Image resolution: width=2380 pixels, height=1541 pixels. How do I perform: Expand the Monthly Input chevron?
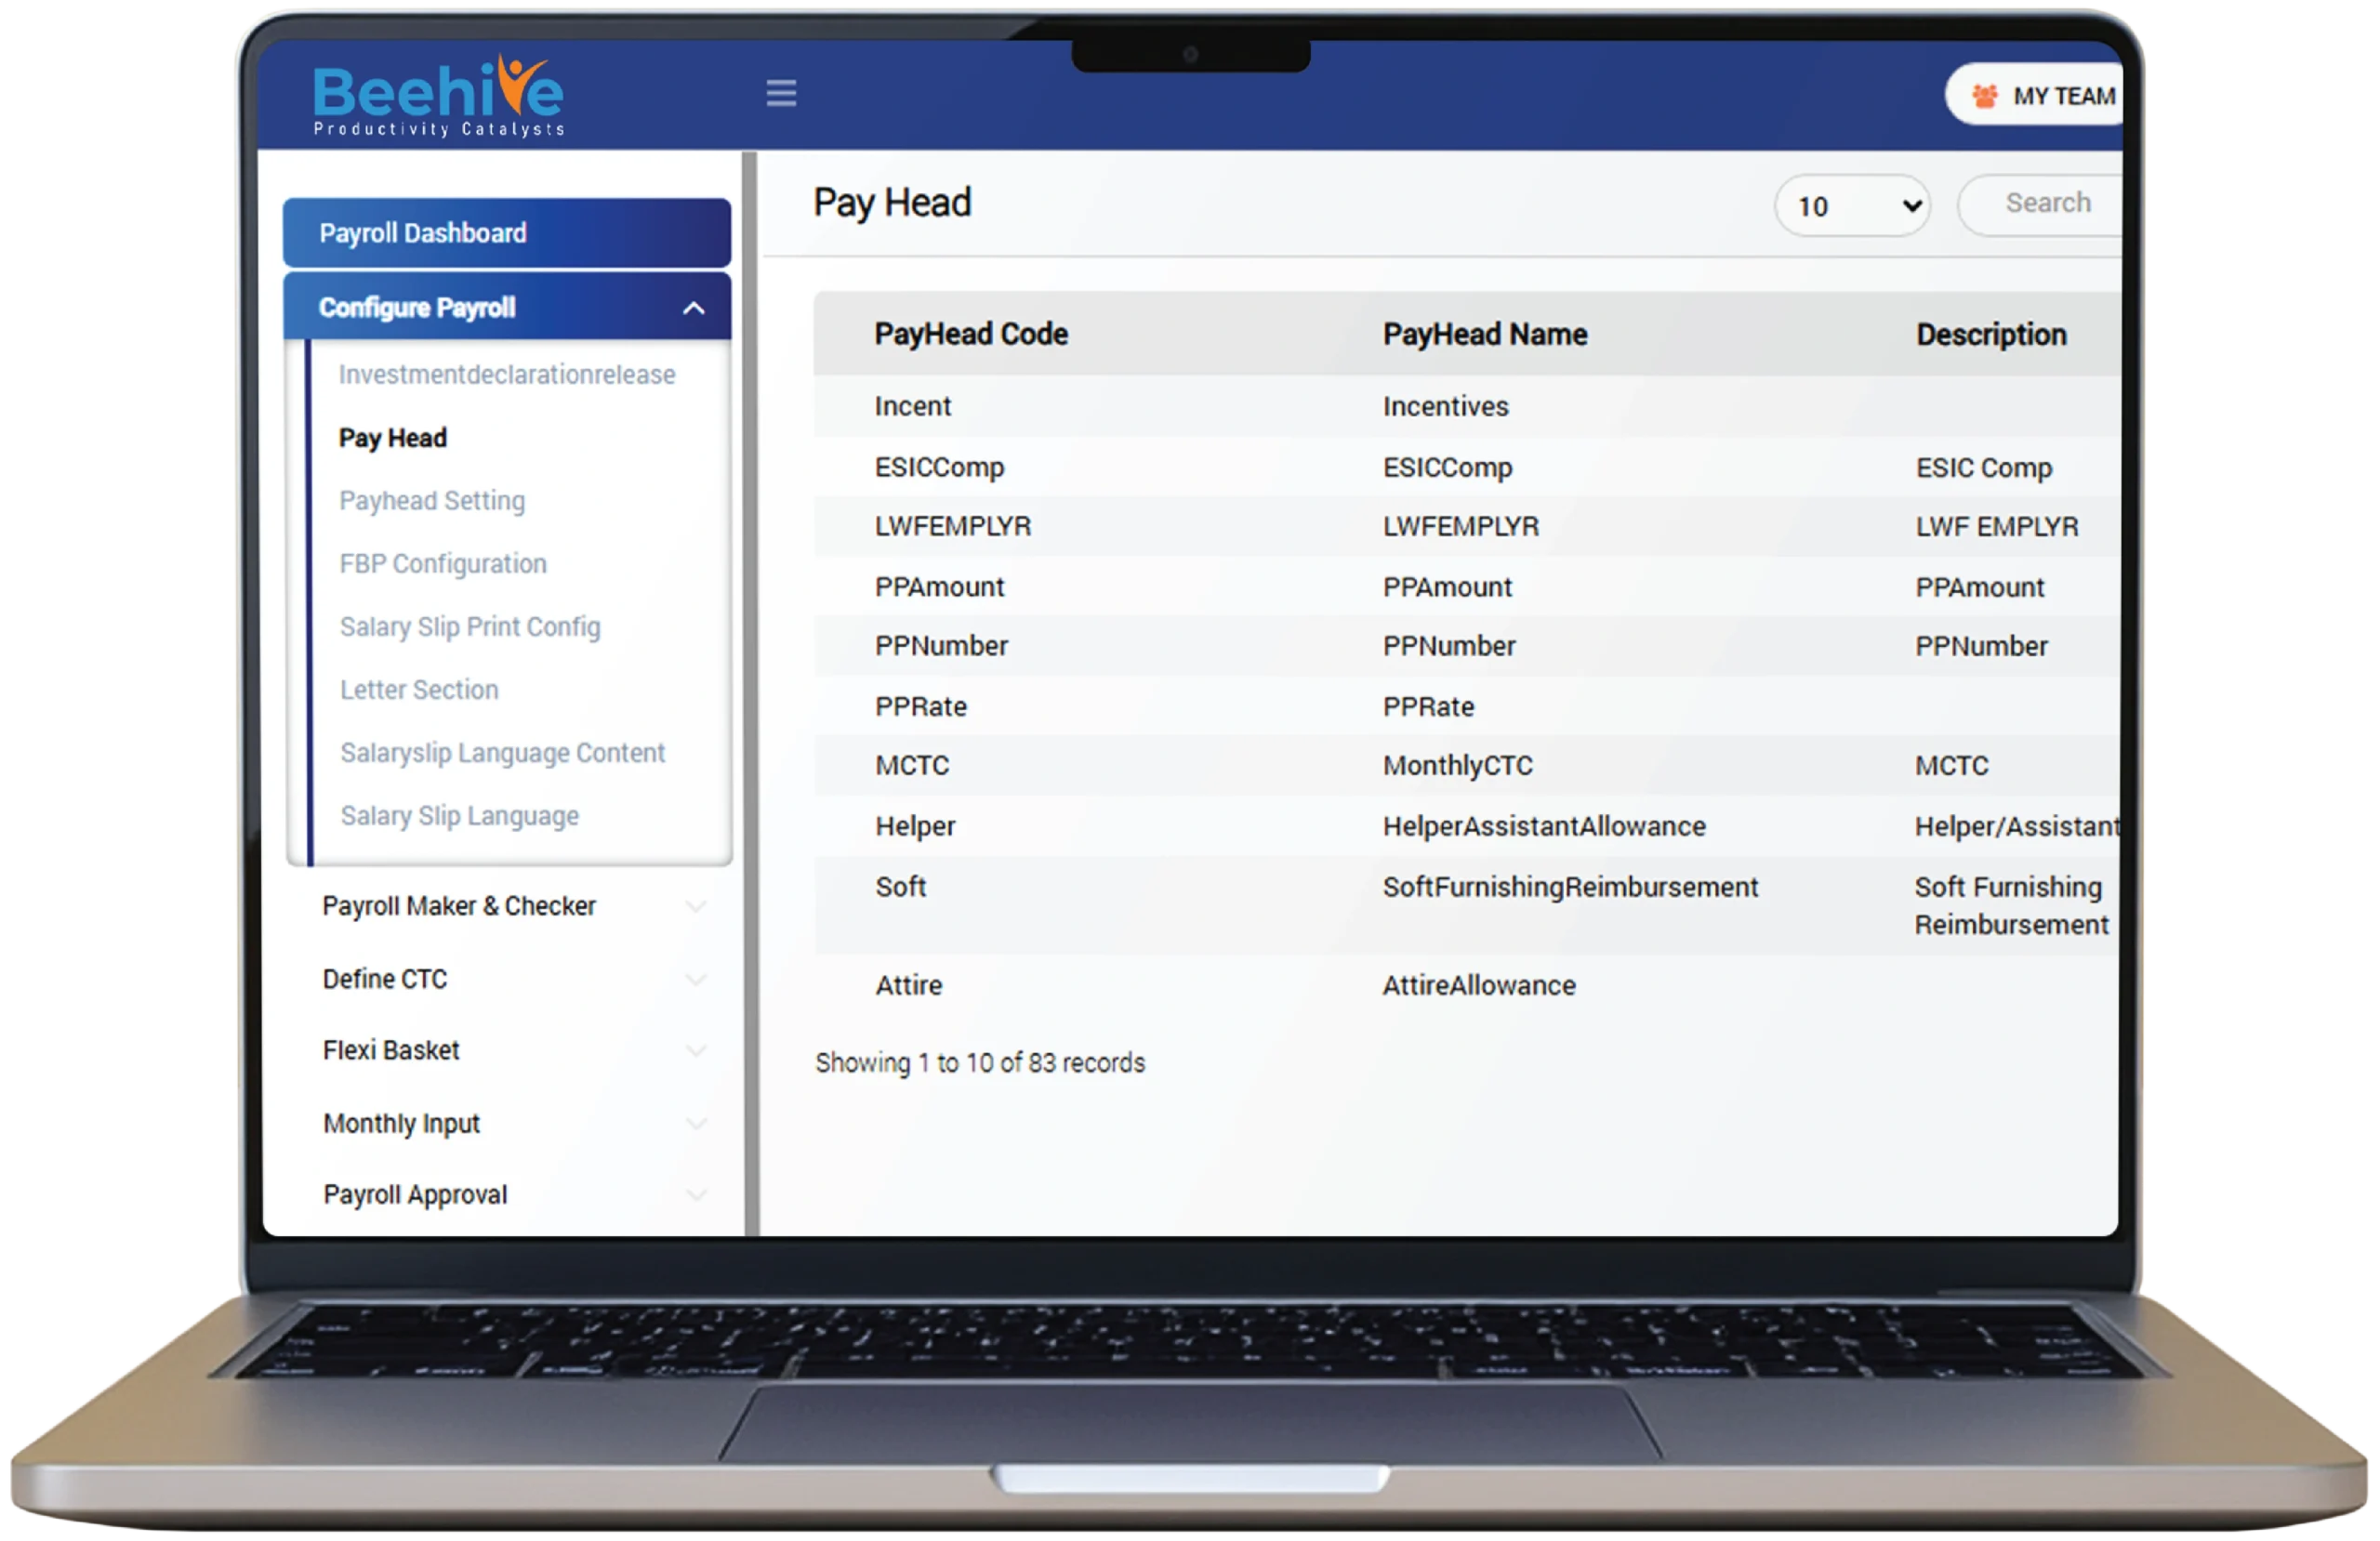[x=696, y=1123]
